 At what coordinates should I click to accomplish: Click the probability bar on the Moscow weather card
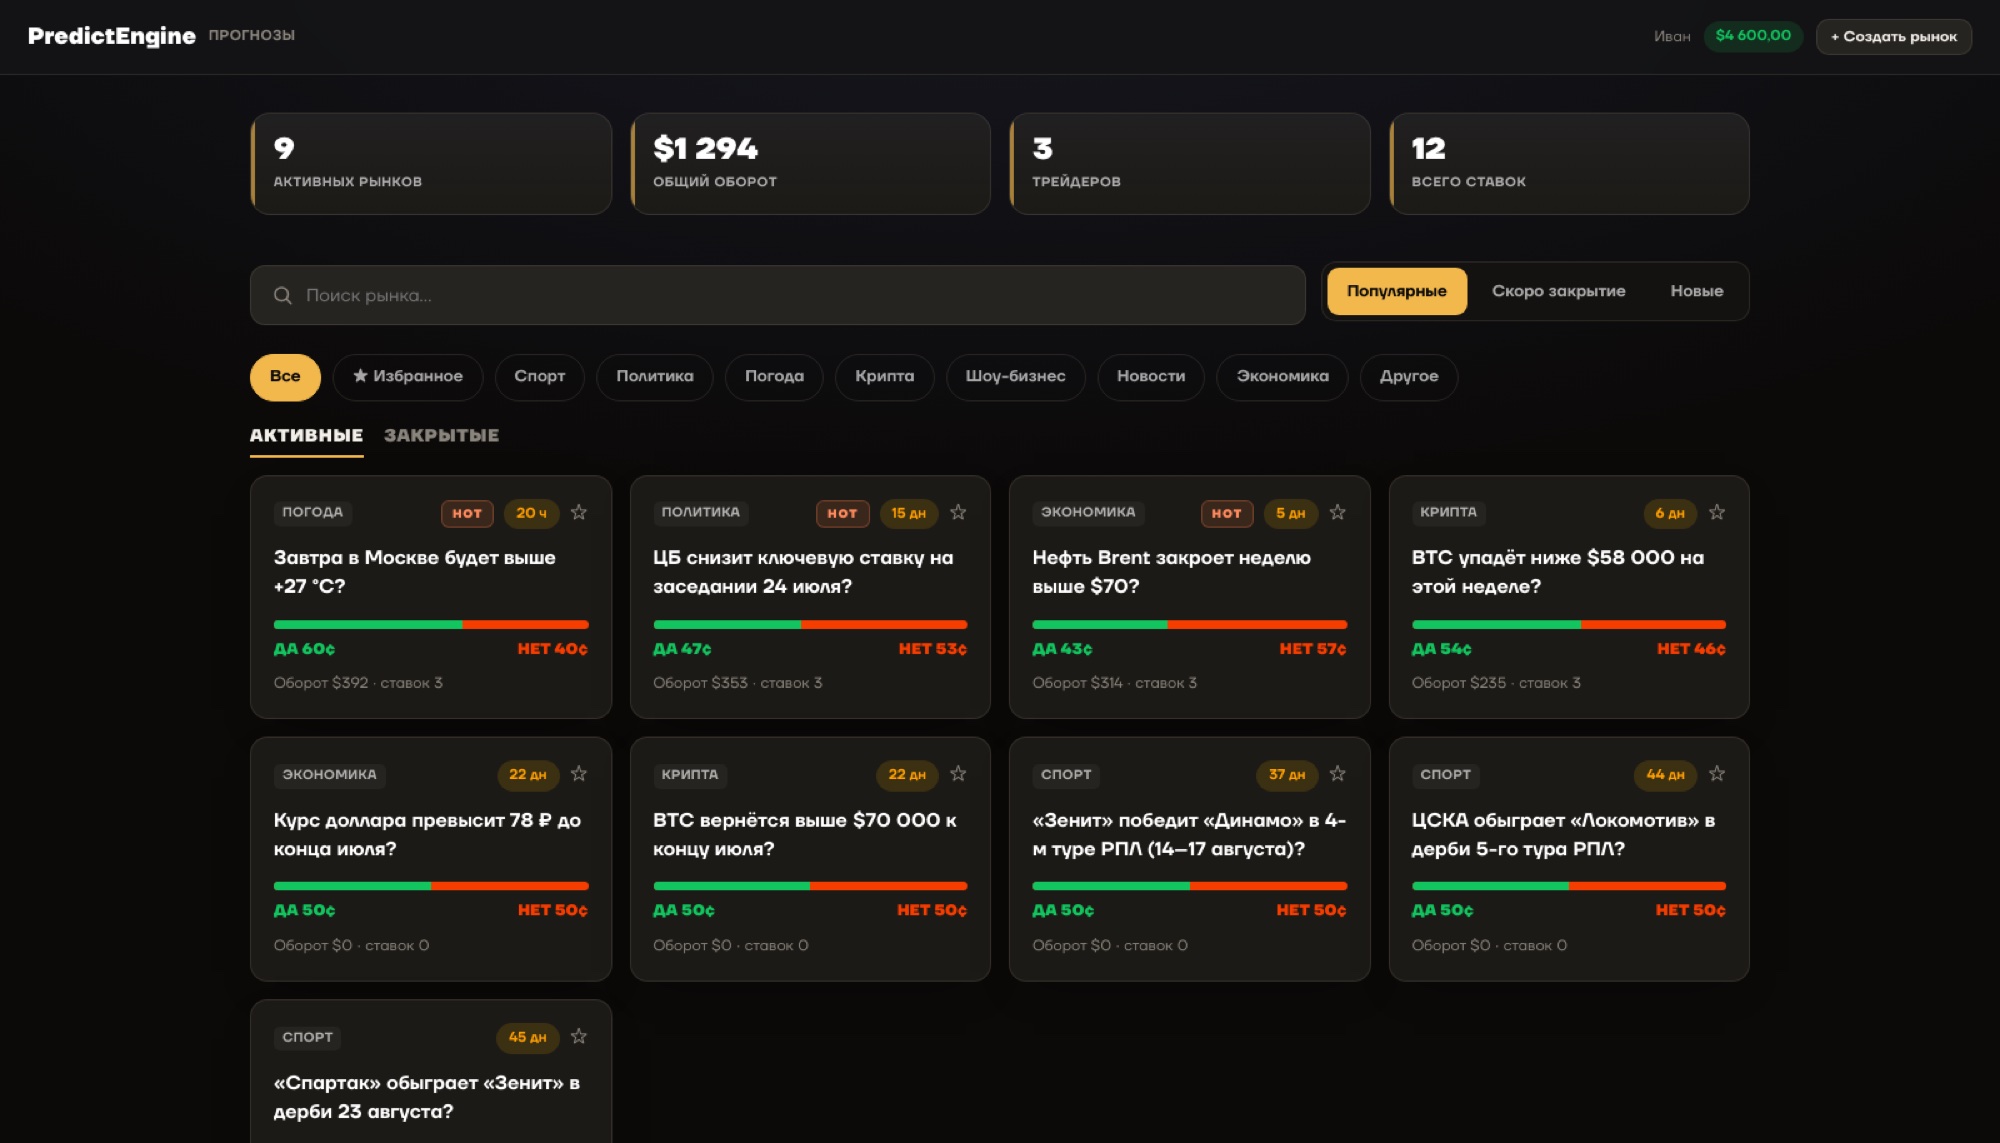[x=431, y=625]
